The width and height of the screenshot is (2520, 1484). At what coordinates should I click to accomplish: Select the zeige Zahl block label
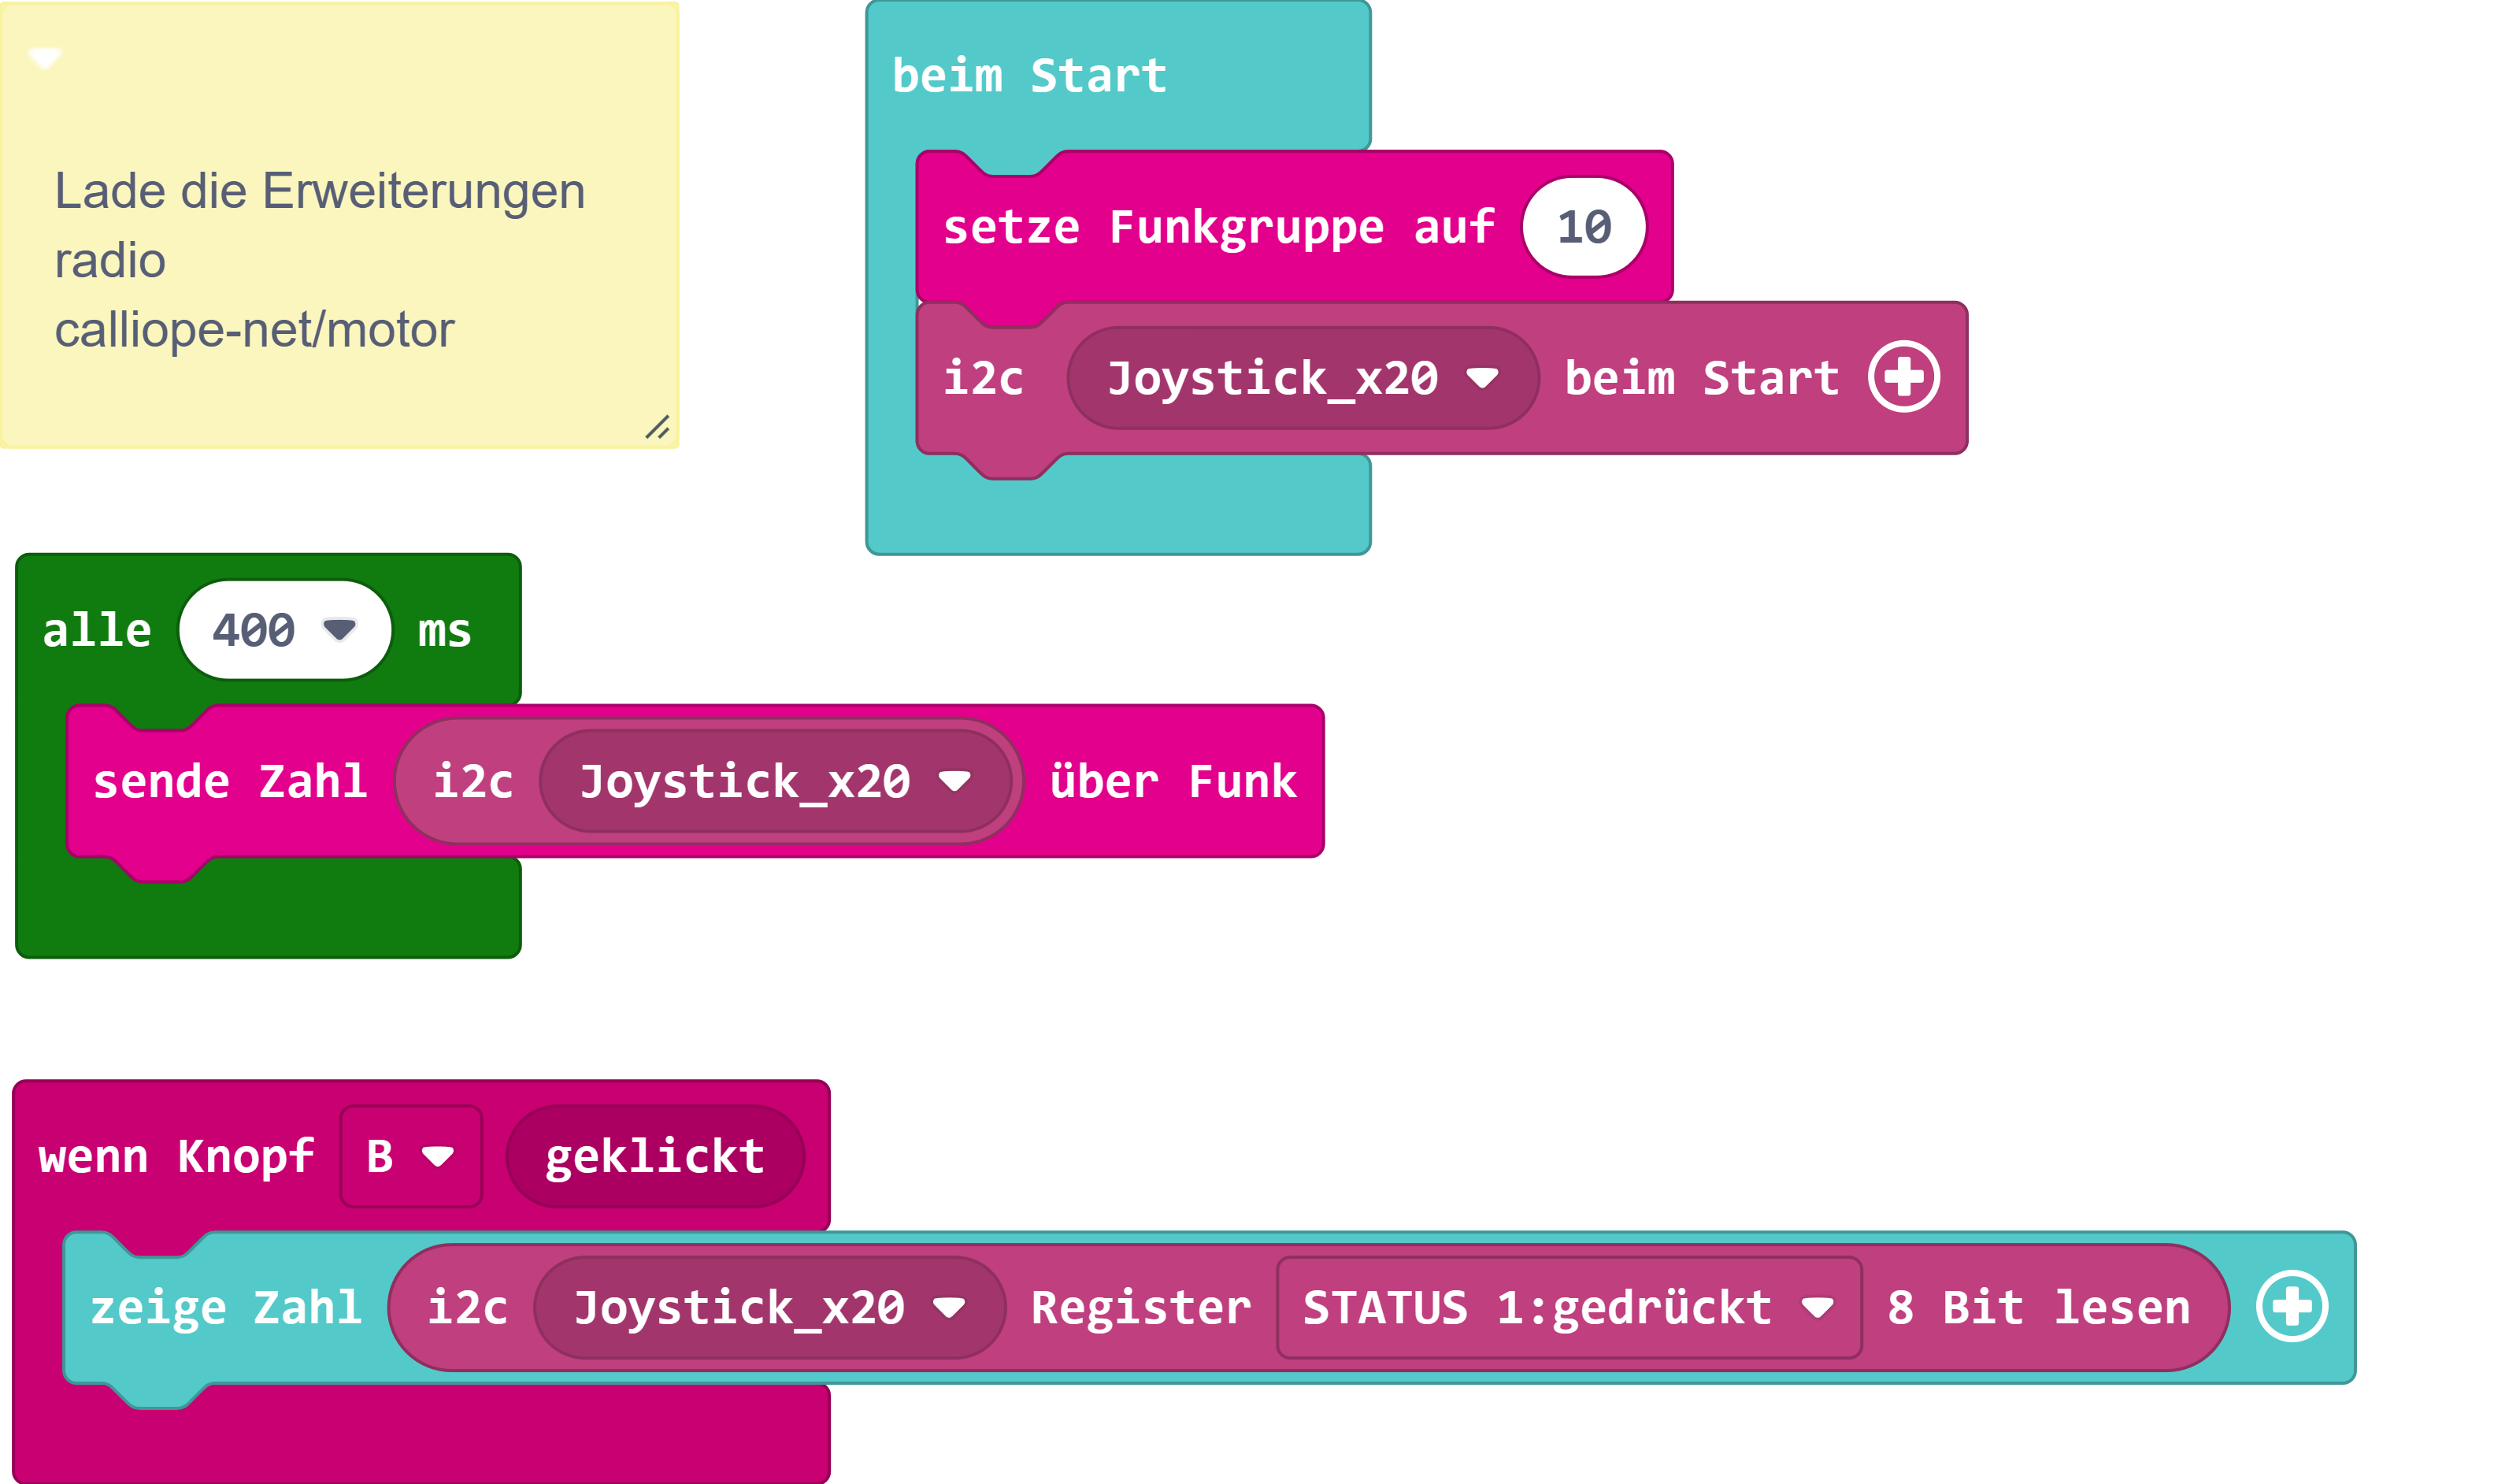tap(226, 1307)
